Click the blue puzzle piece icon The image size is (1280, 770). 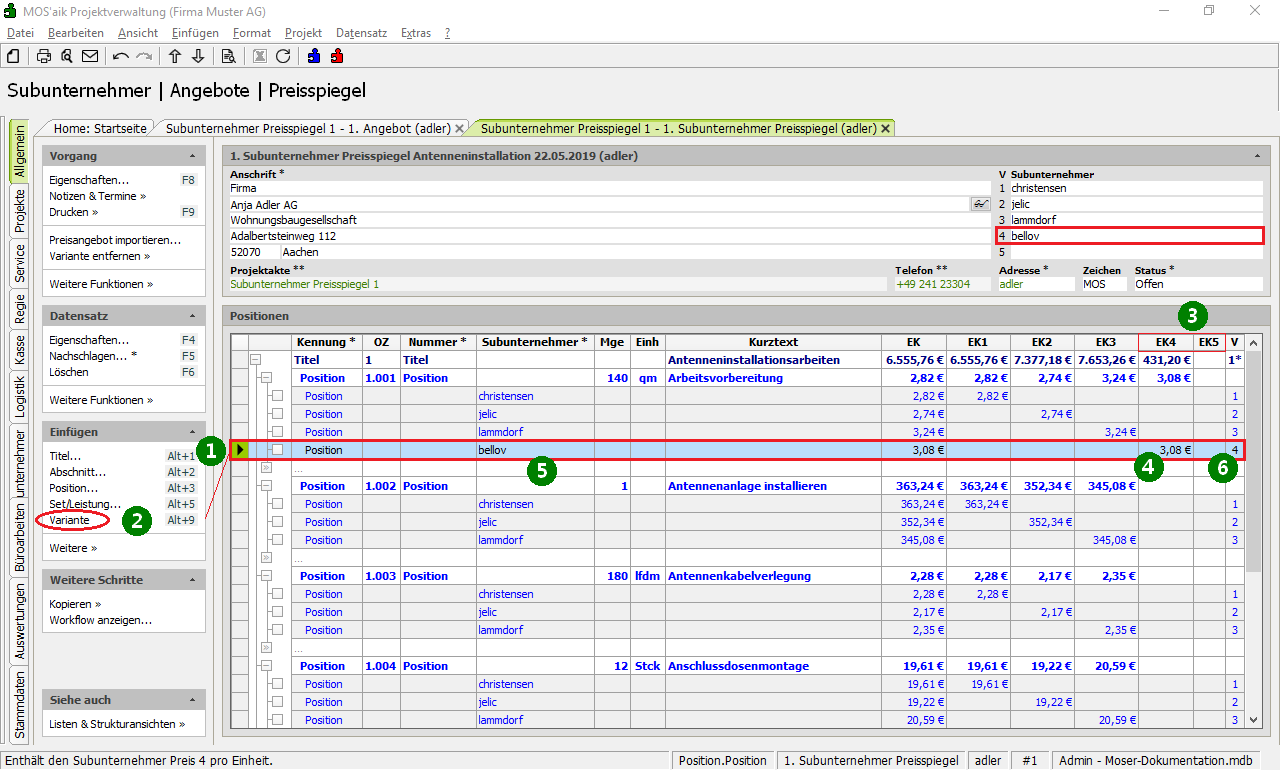(x=314, y=56)
